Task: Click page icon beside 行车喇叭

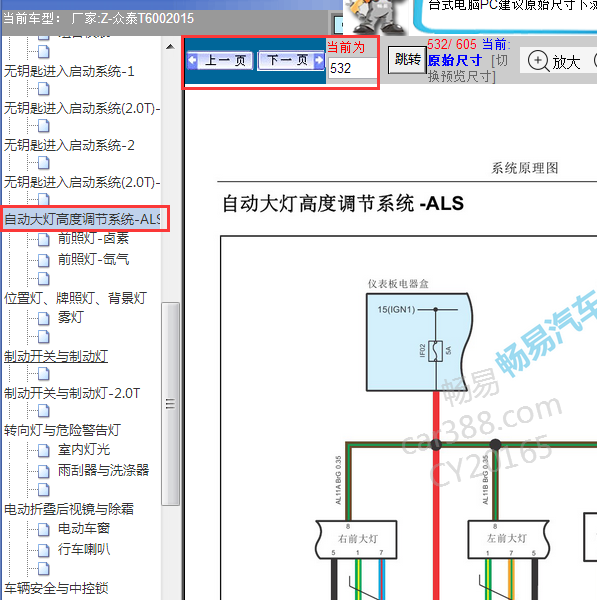Action: [44, 550]
